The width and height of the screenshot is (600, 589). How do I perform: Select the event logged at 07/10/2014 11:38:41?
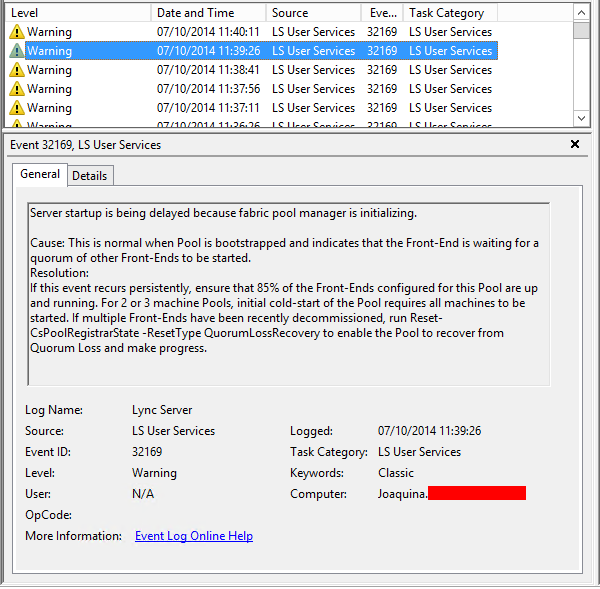coord(252,70)
